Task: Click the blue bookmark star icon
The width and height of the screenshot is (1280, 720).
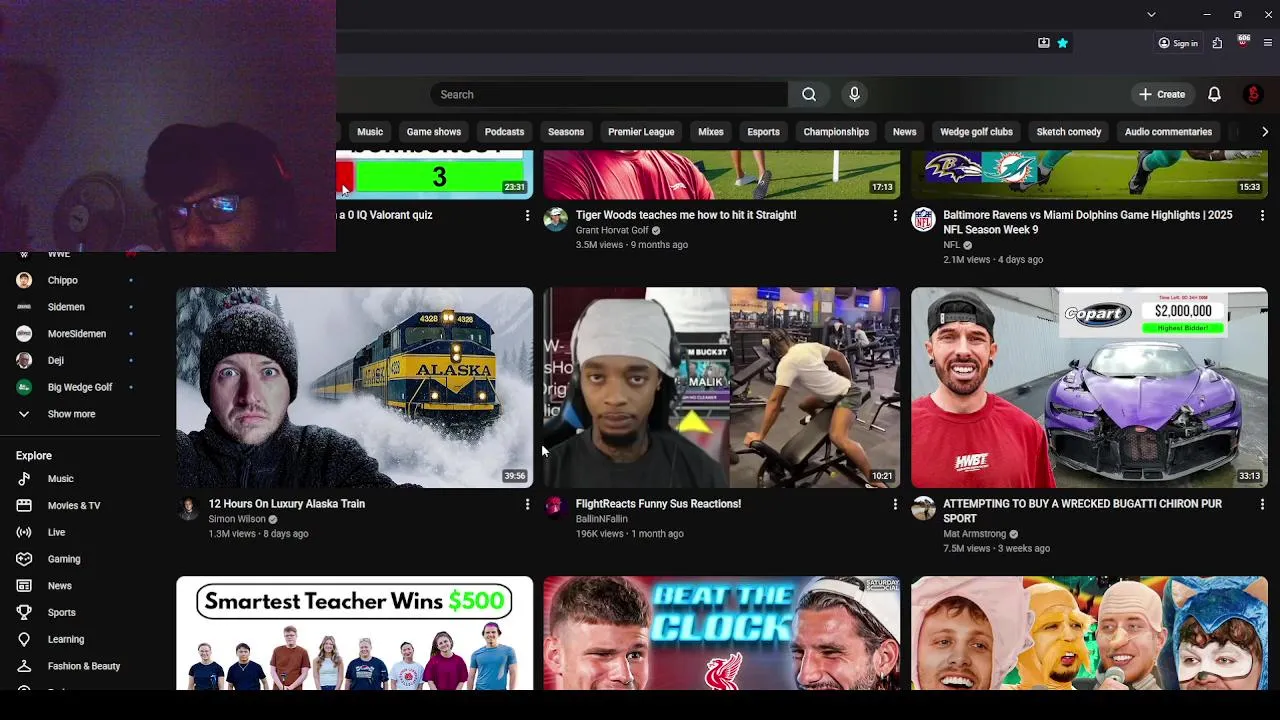Action: pos(1063,43)
